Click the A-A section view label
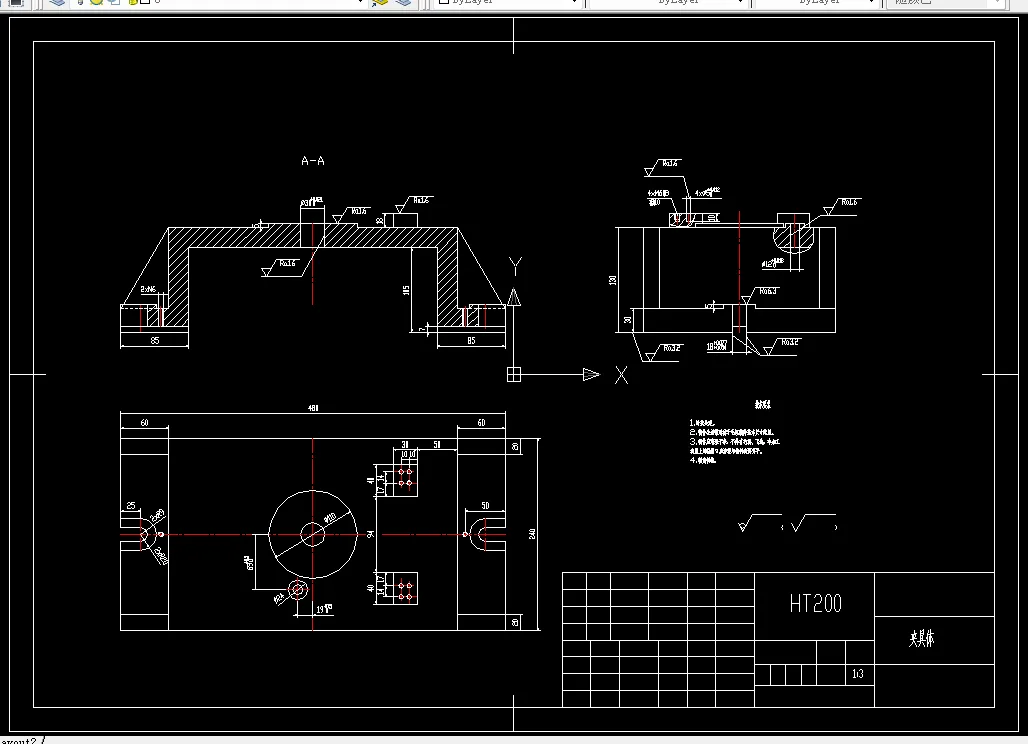The image size is (1028, 744). click(x=313, y=161)
